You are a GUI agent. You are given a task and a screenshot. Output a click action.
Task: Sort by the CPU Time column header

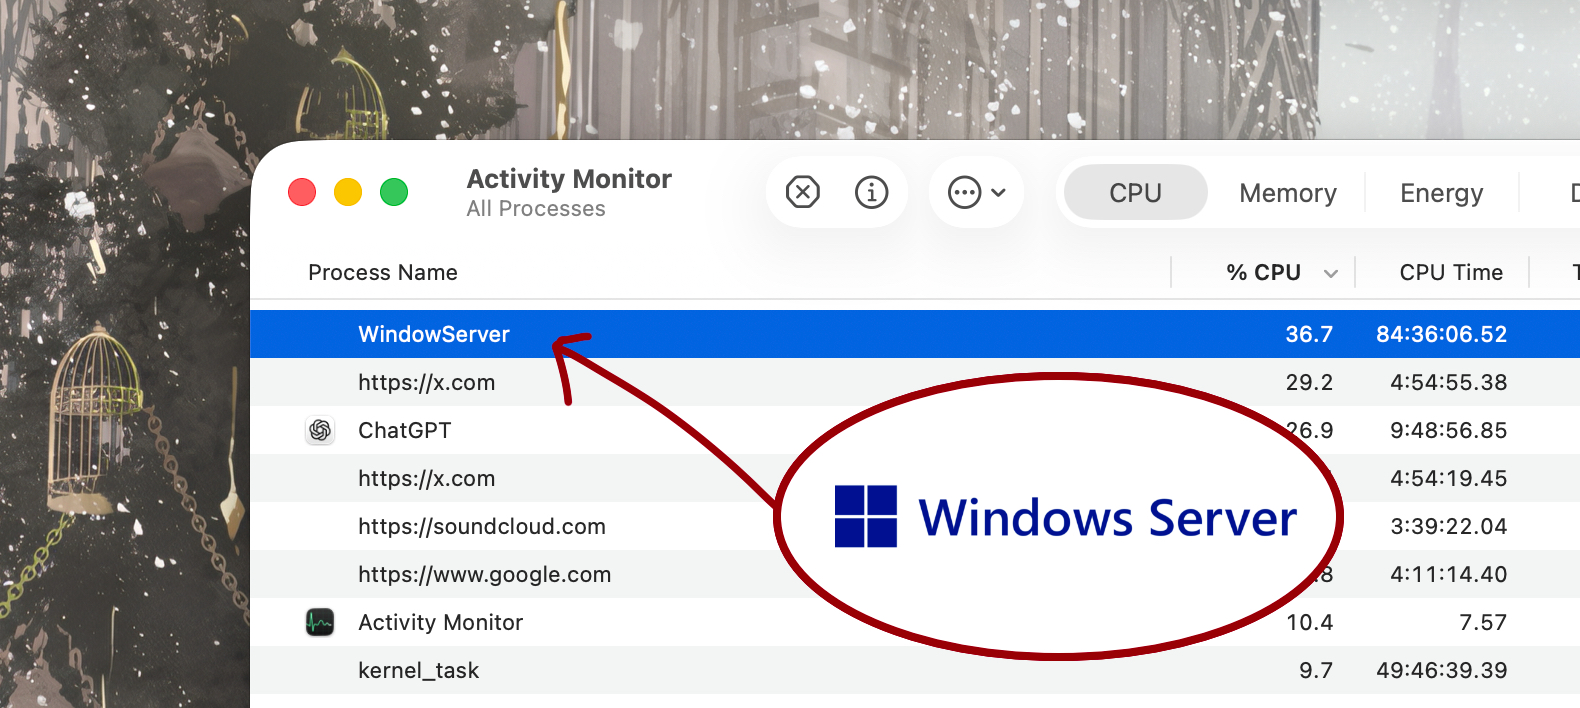pyautogui.click(x=1450, y=272)
